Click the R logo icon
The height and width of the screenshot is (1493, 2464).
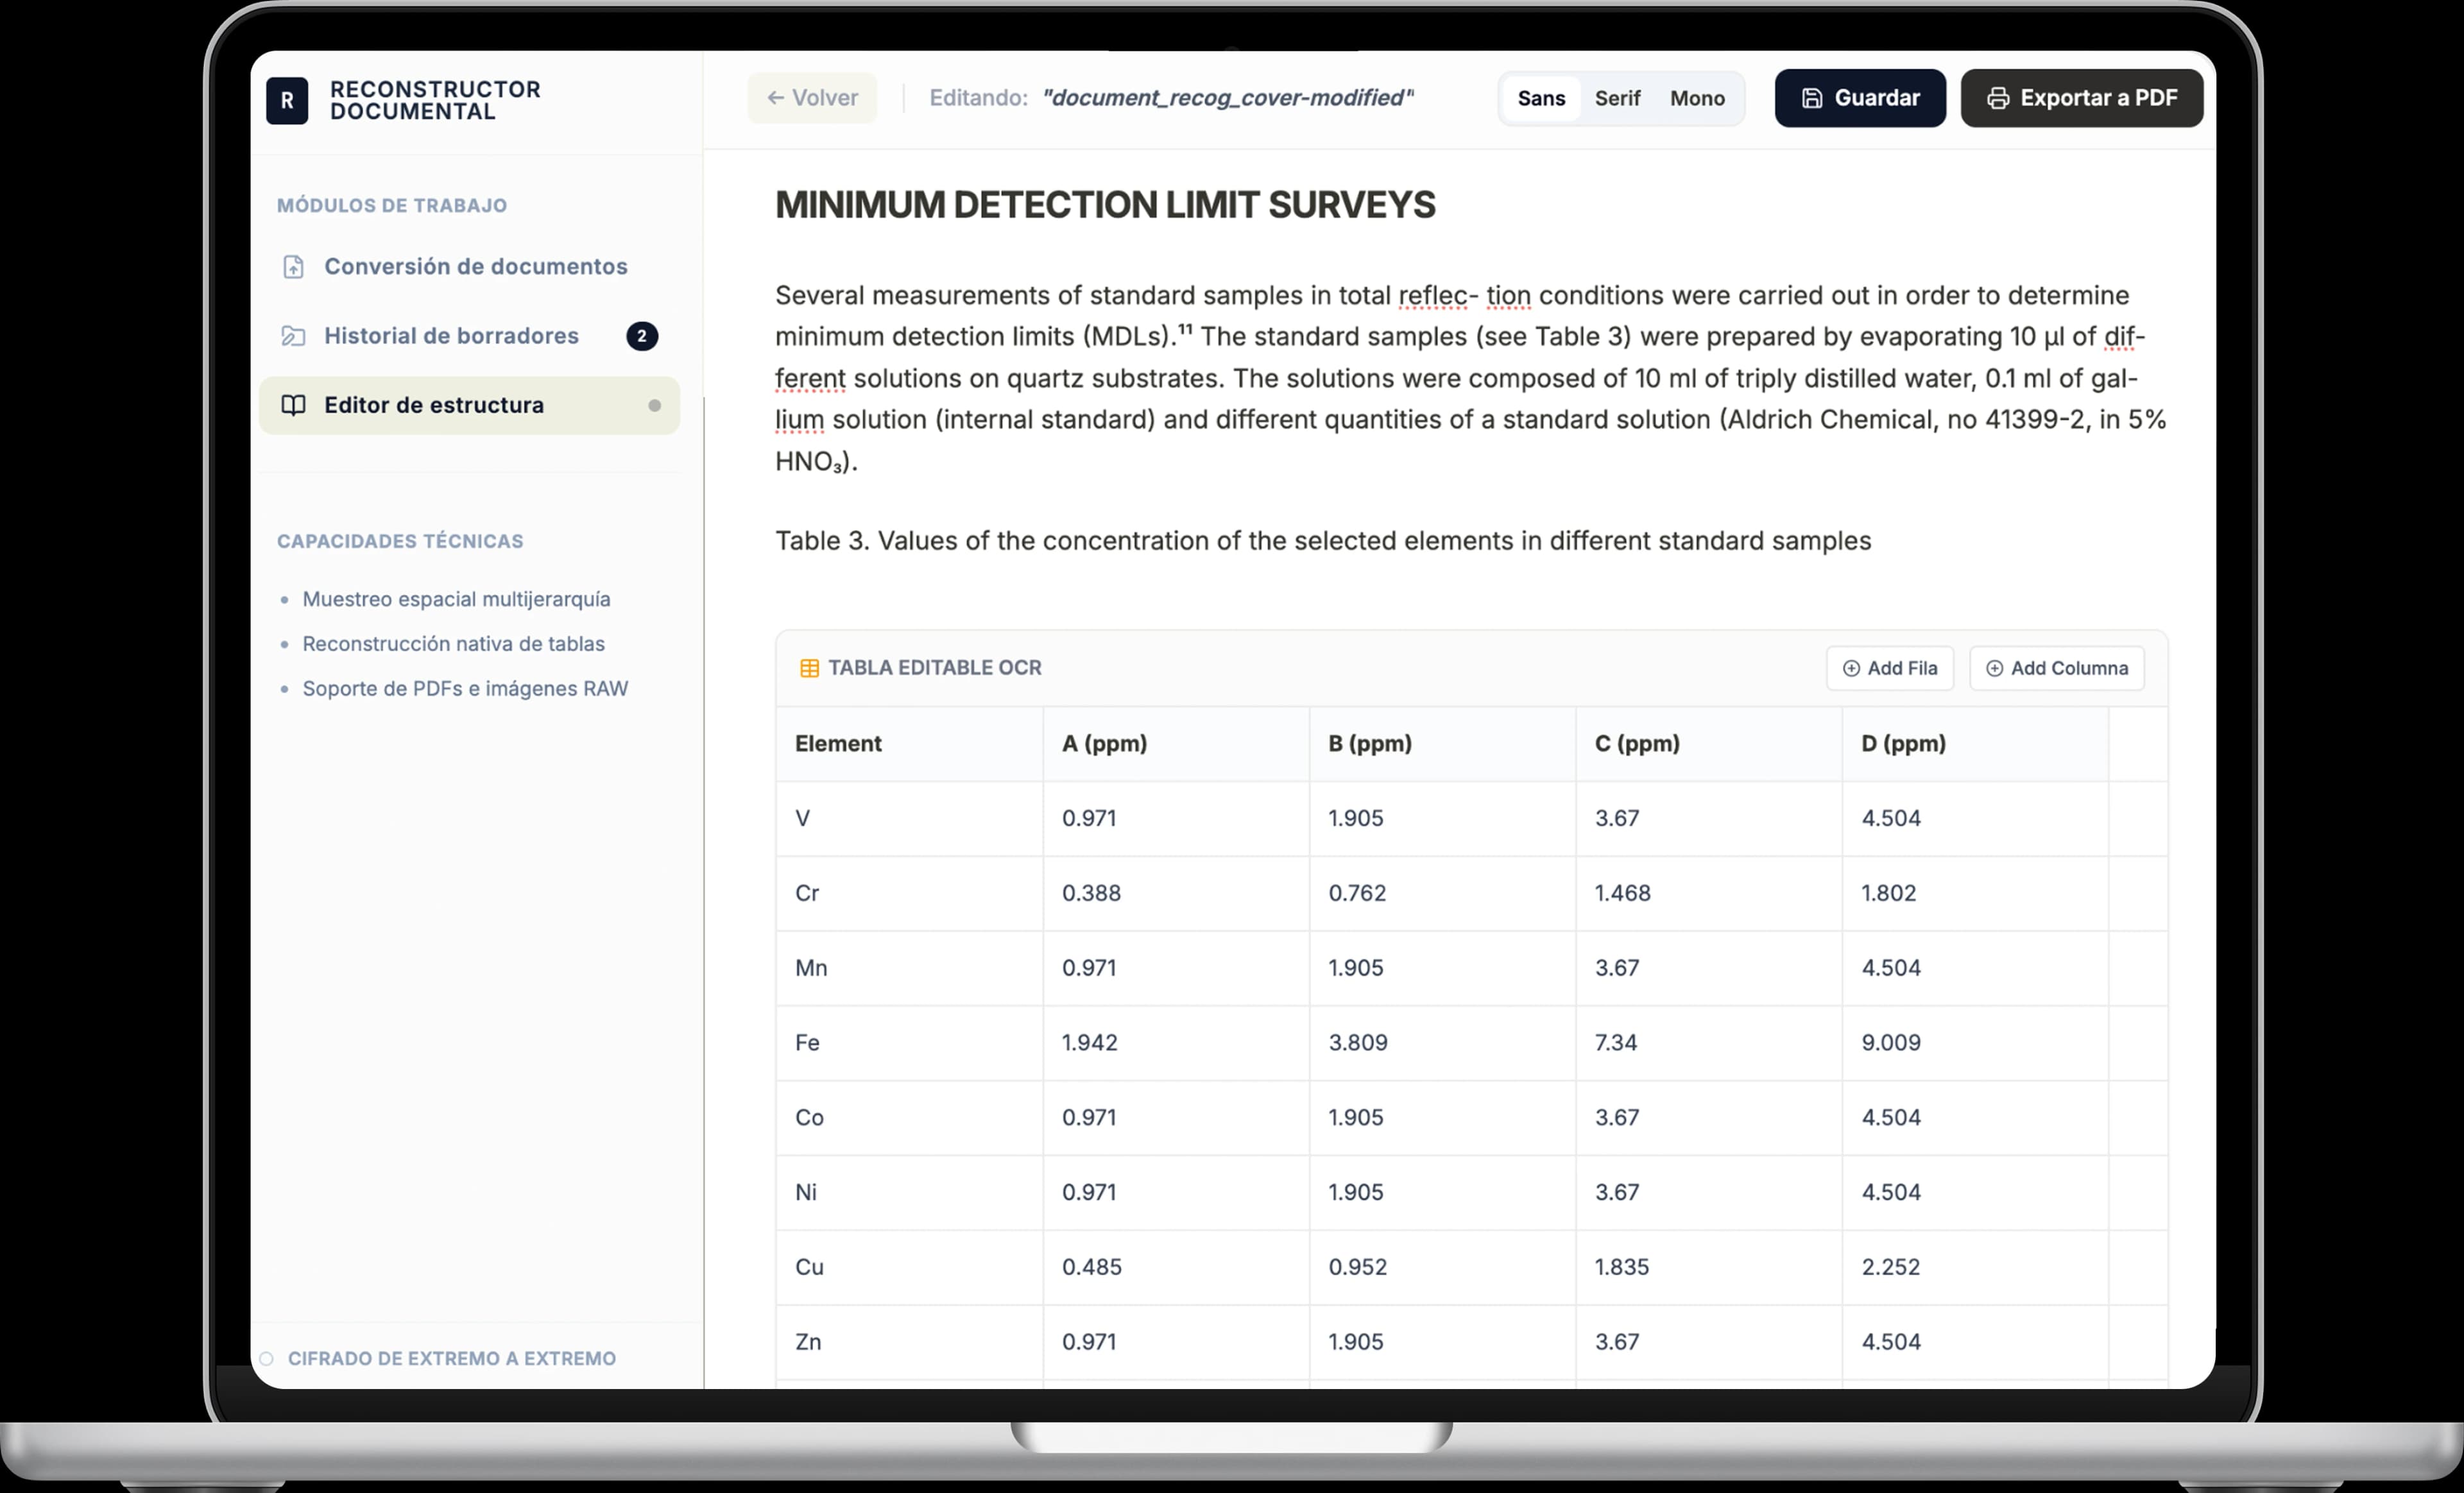(287, 100)
